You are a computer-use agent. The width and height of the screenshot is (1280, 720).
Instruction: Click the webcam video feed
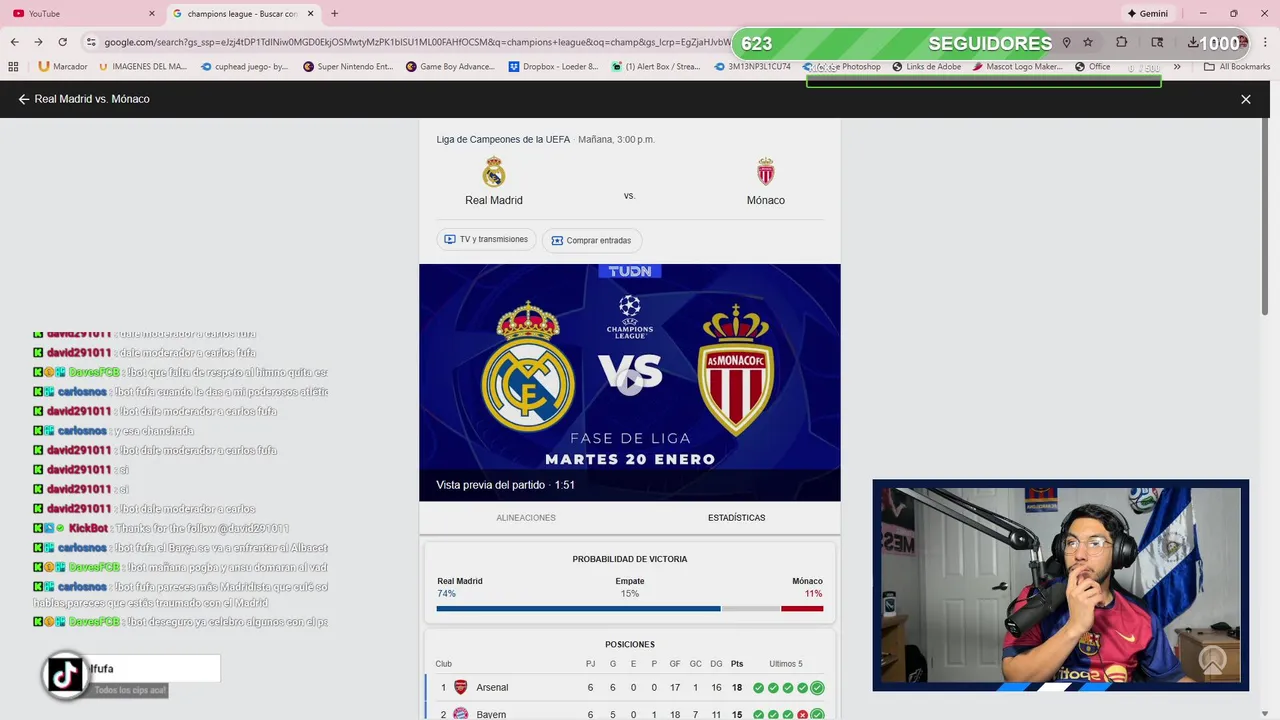point(1060,585)
